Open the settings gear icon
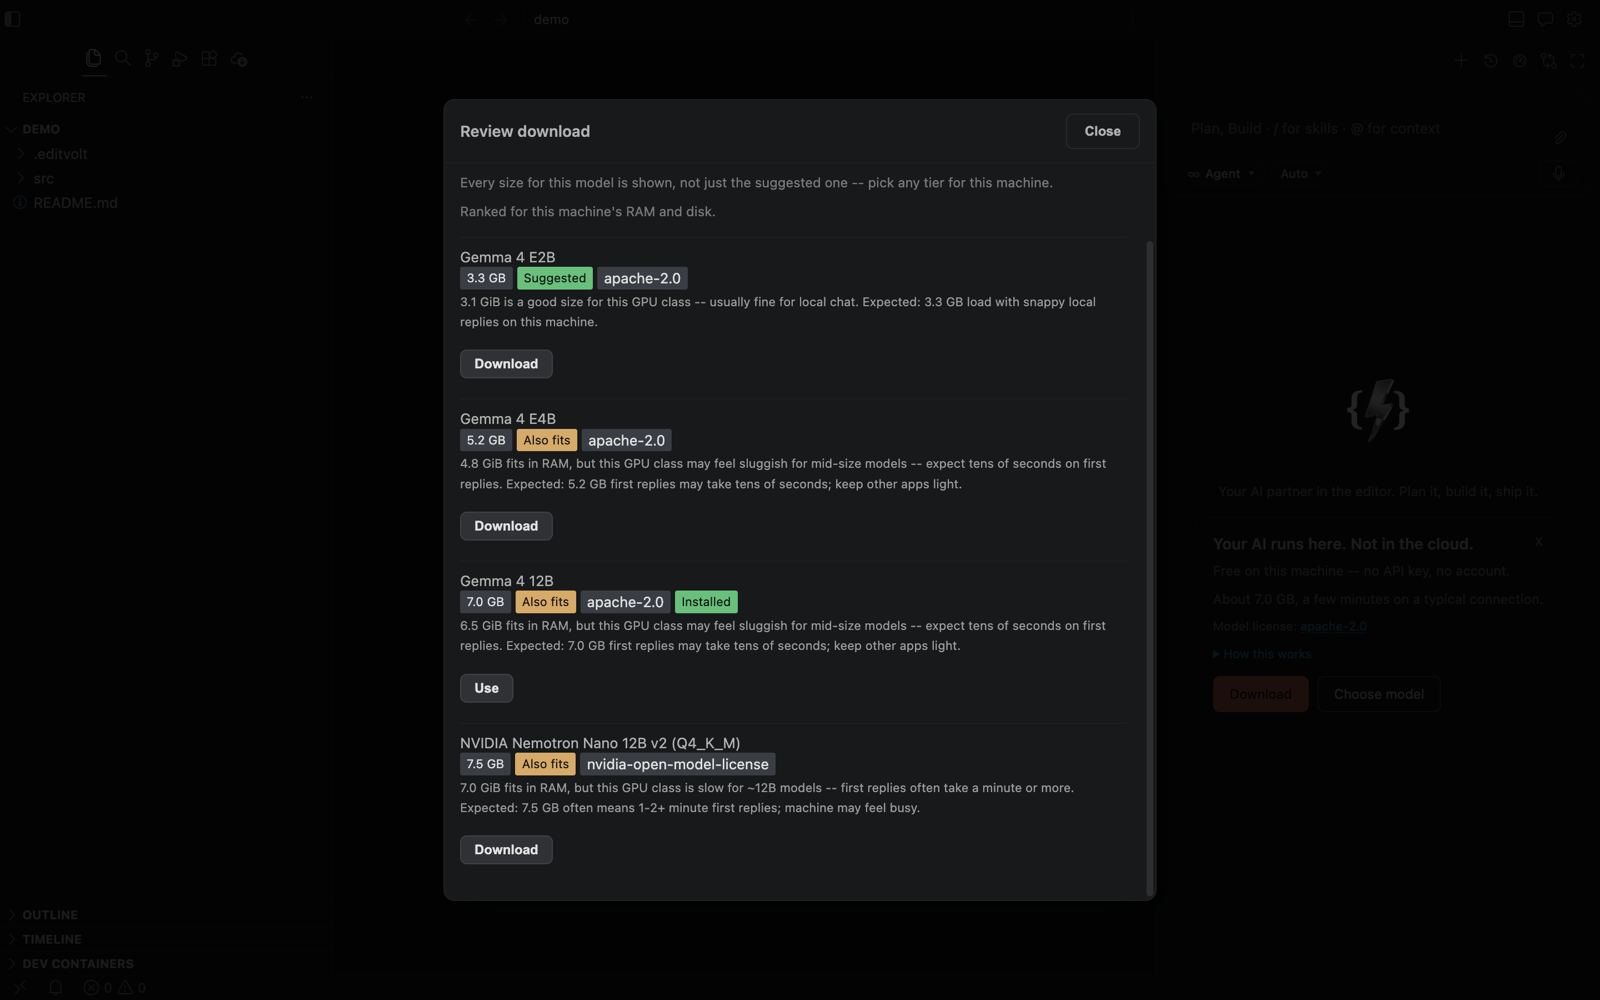The width and height of the screenshot is (1600, 1000). coord(1574,19)
